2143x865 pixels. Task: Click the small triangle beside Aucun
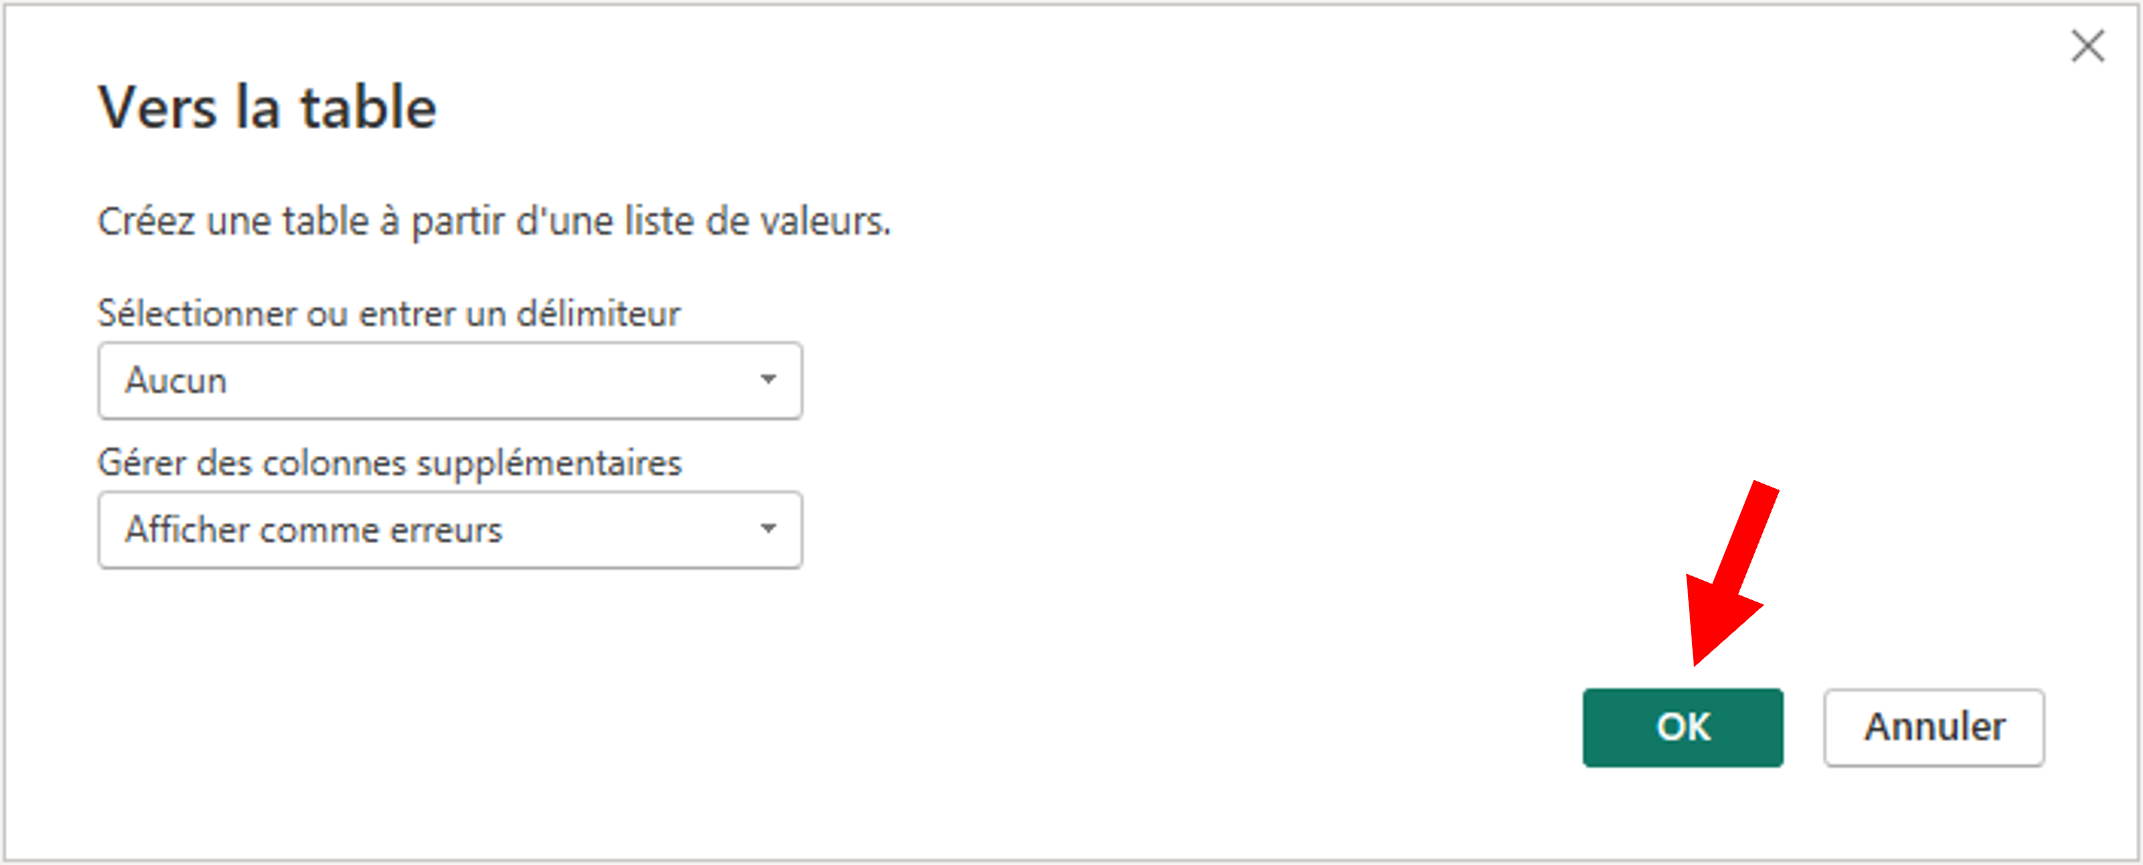[767, 380]
